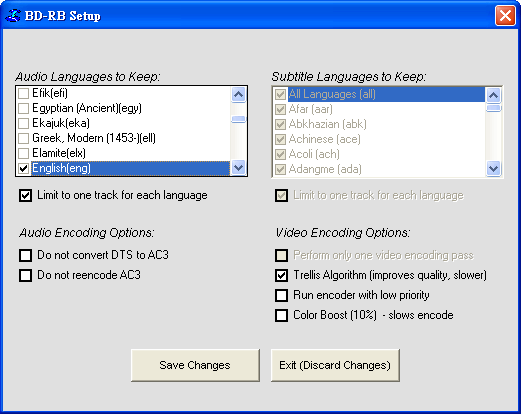Select the Efik(efi) list row text

click(50, 93)
